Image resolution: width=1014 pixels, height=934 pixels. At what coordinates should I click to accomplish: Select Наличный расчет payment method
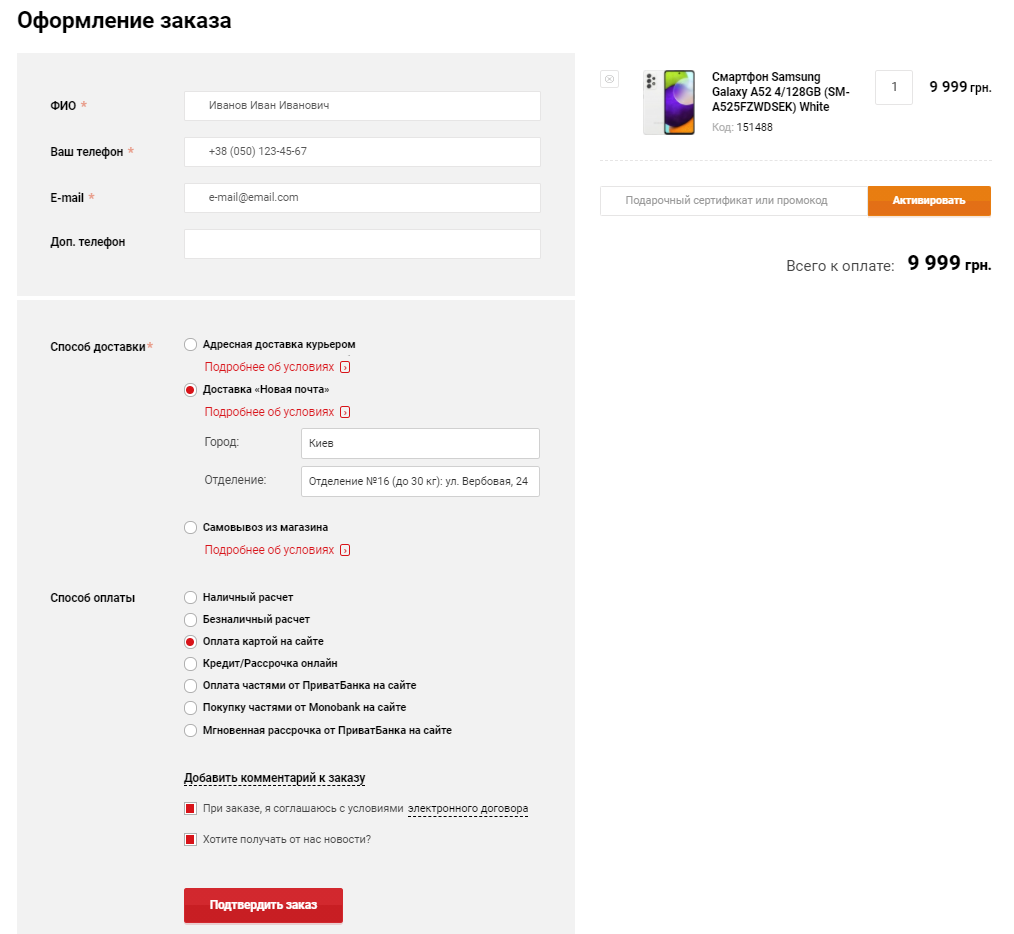[191, 597]
